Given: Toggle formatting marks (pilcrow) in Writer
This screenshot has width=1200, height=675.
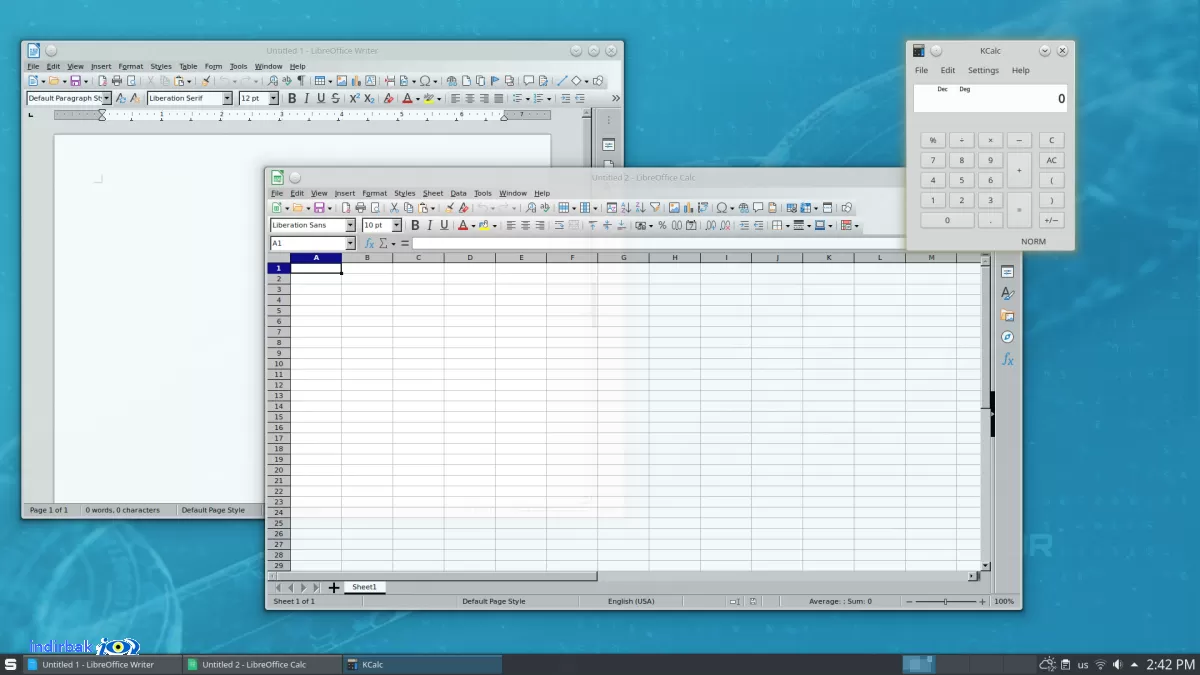Looking at the screenshot, I should click(300, 81).
